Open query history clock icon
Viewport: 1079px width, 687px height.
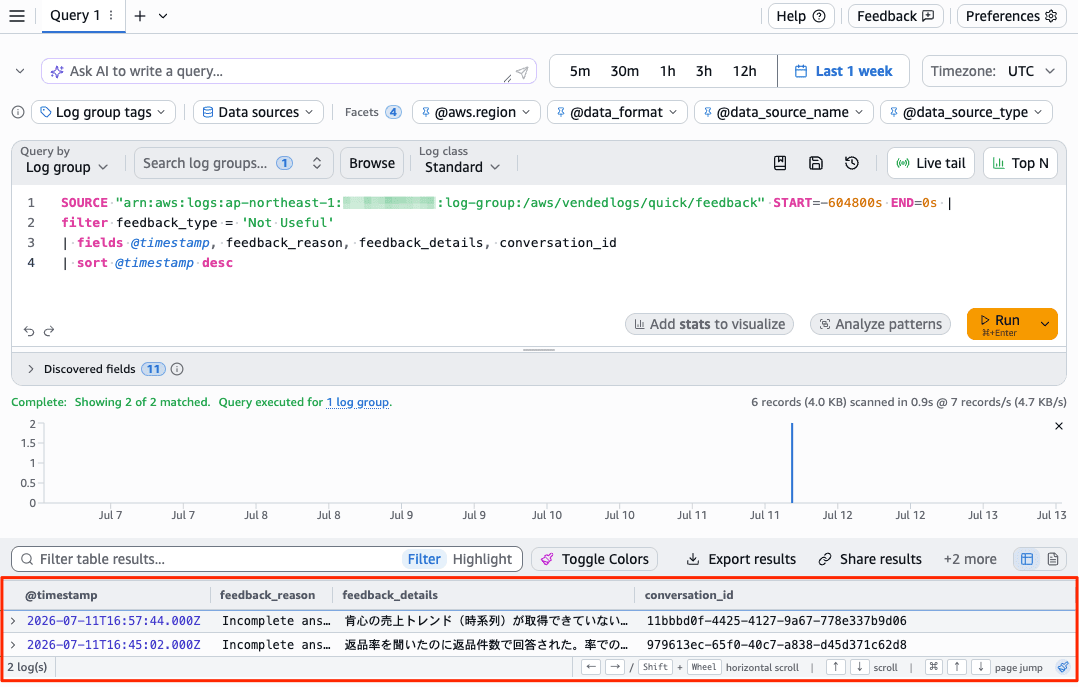coord(852,163)
